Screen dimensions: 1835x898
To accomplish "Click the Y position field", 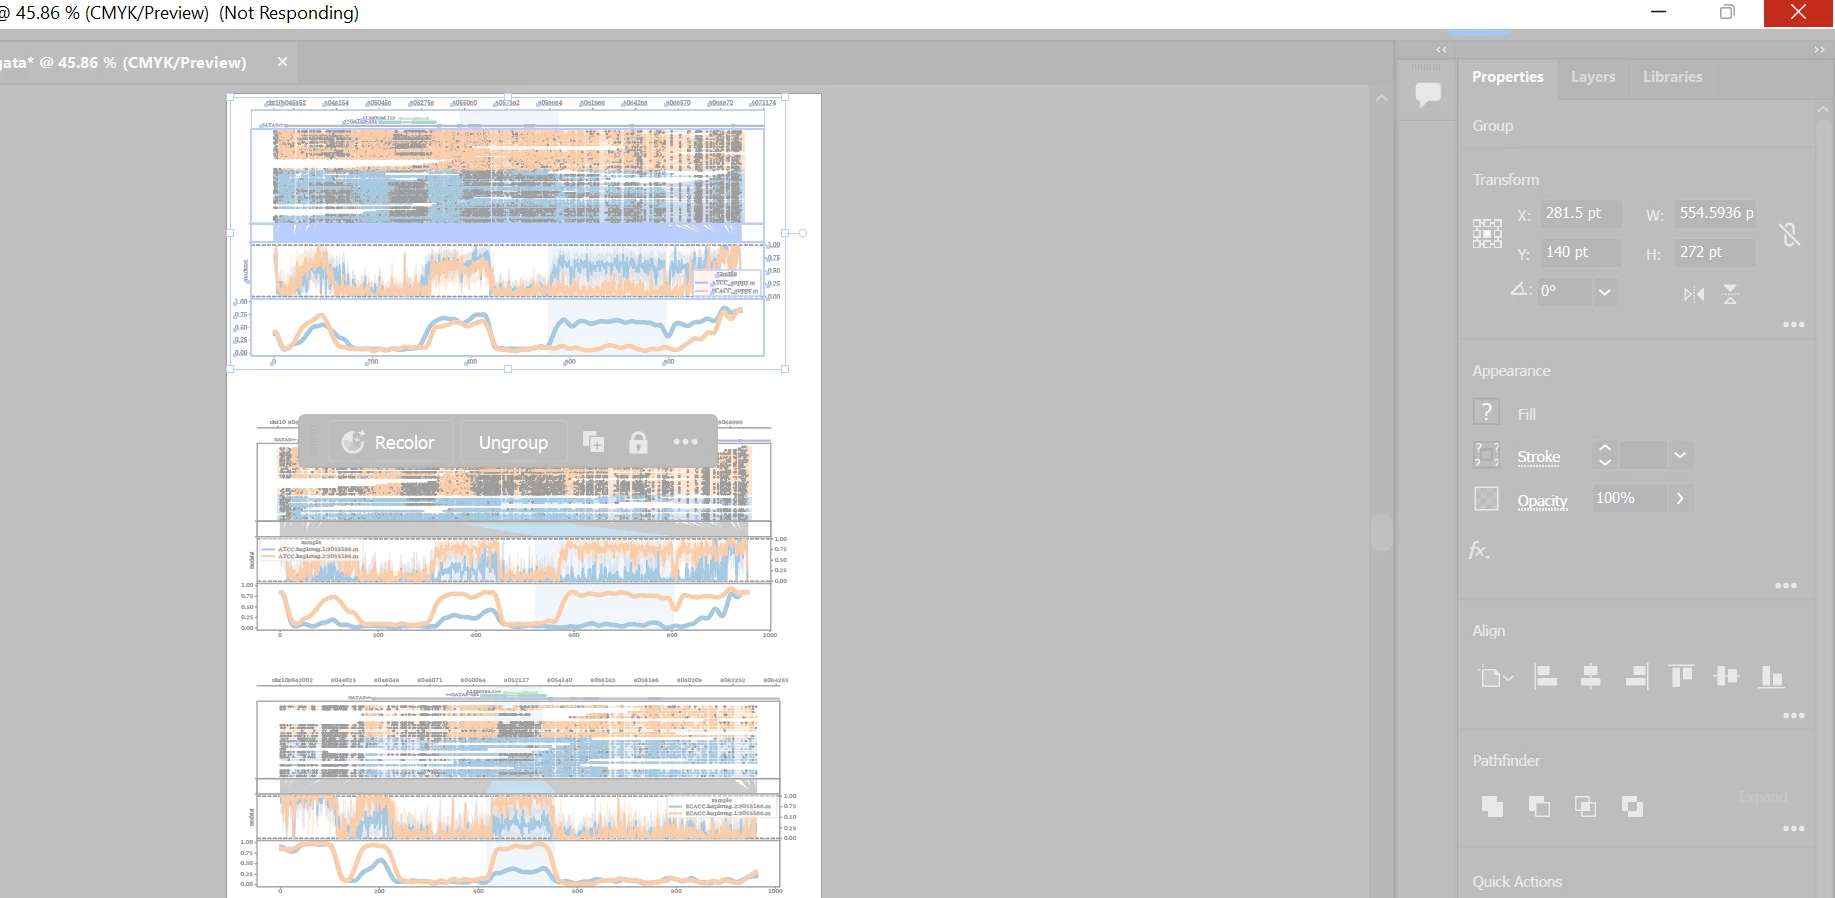I will (1580, 252).
